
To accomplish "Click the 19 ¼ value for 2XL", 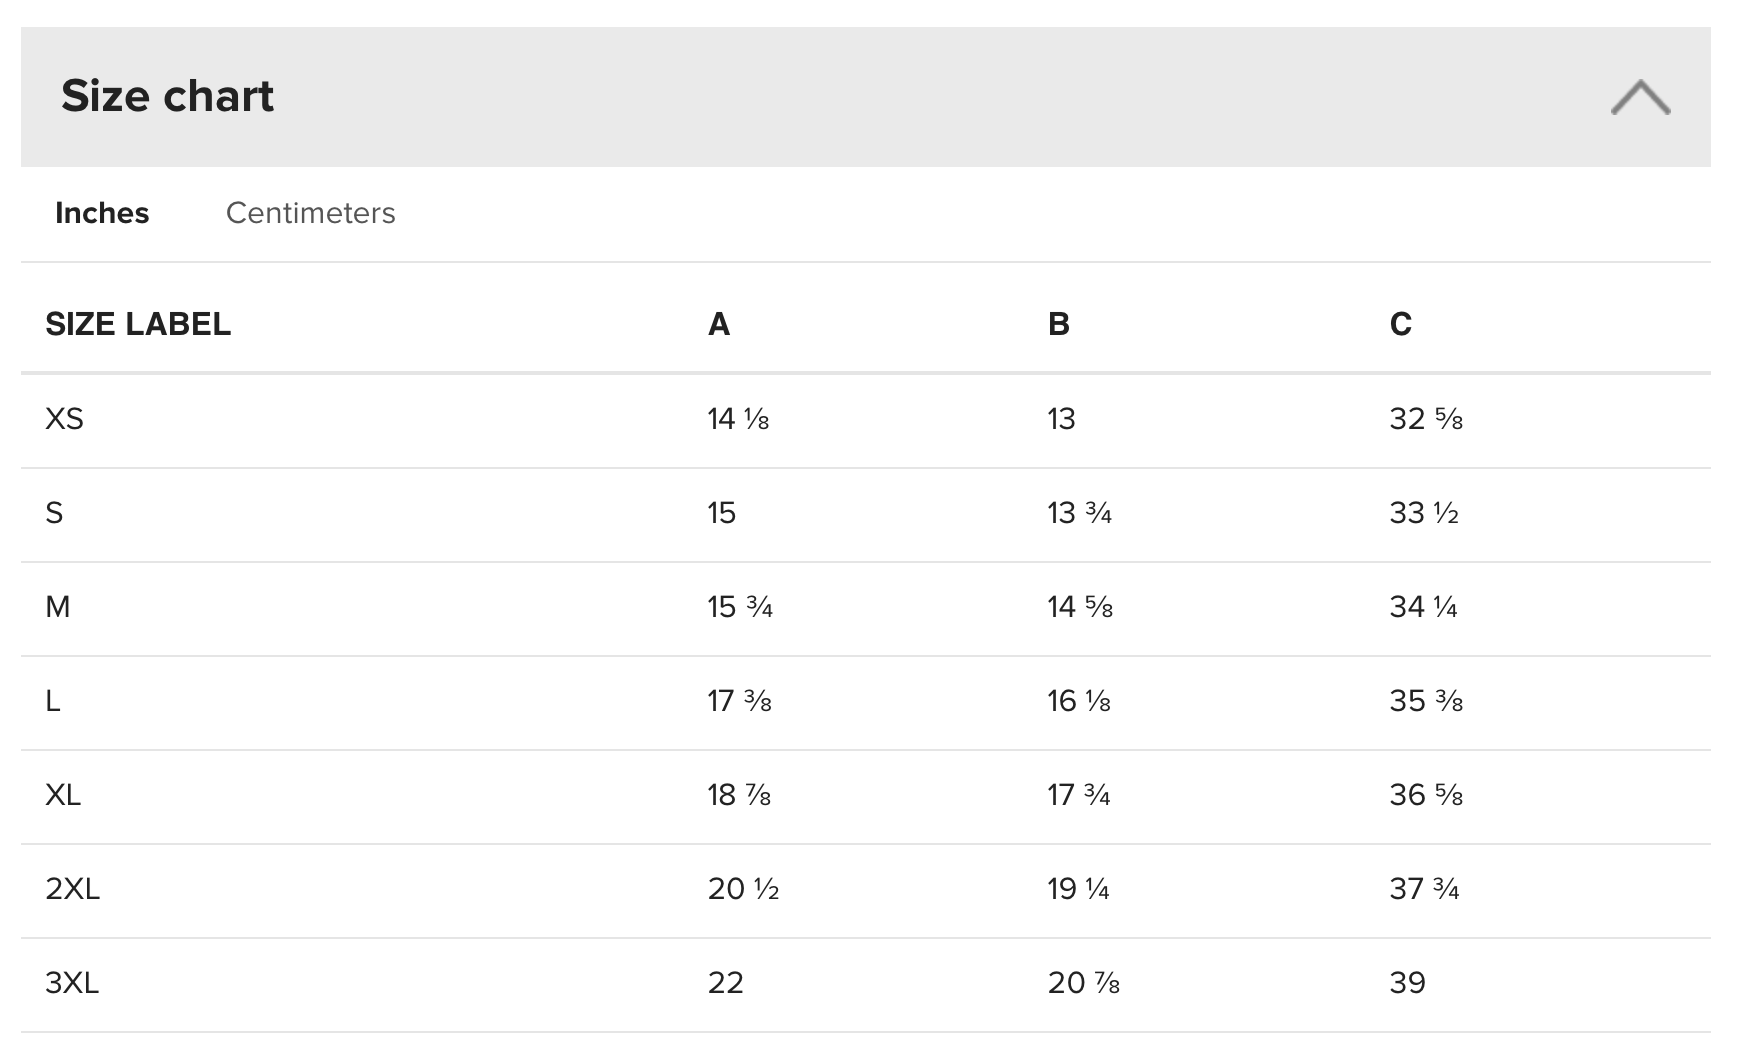I will pos(1078,889).
